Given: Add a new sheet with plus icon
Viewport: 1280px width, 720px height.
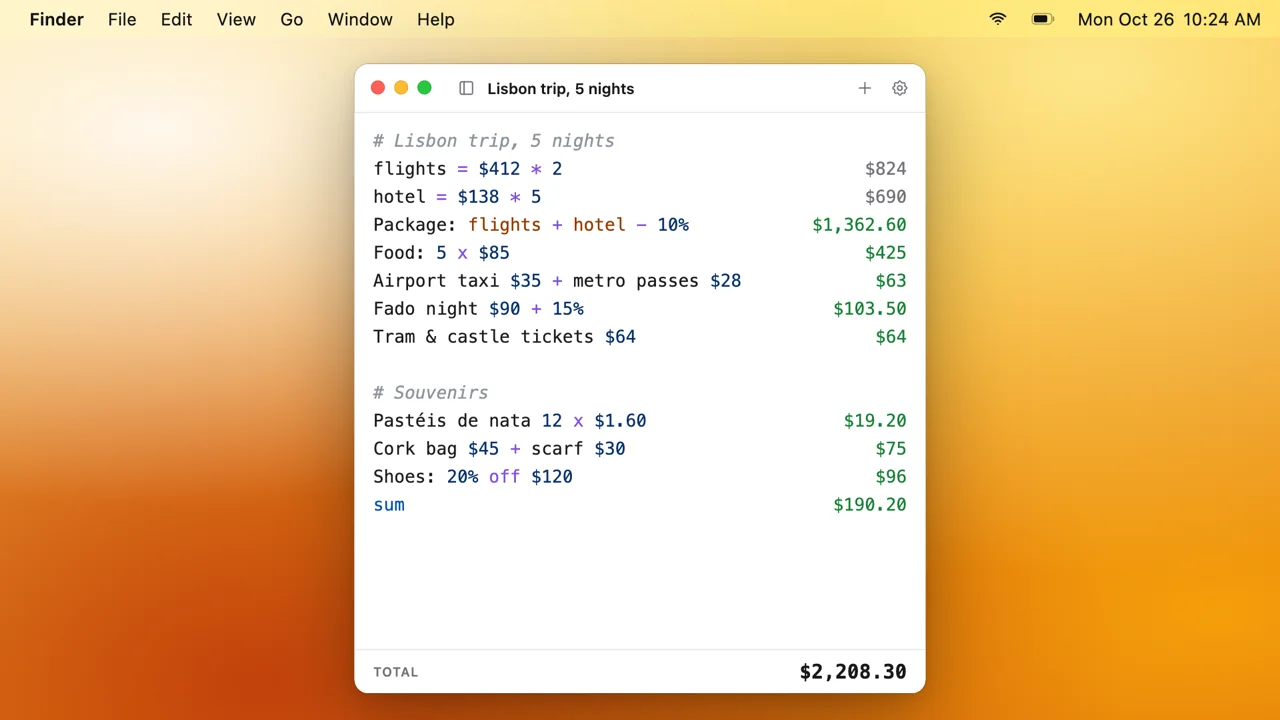Looking at the screenshot, I should (x=865, y=88).
